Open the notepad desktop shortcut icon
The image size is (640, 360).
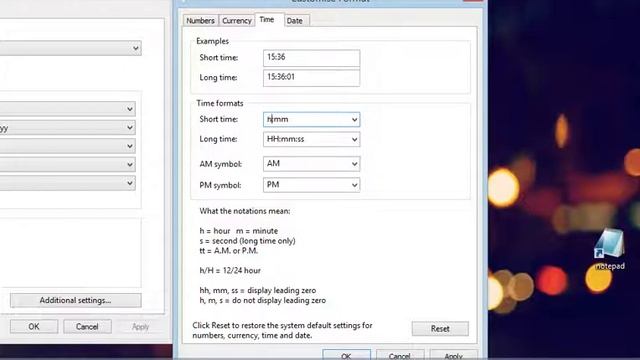click(609, 249)
